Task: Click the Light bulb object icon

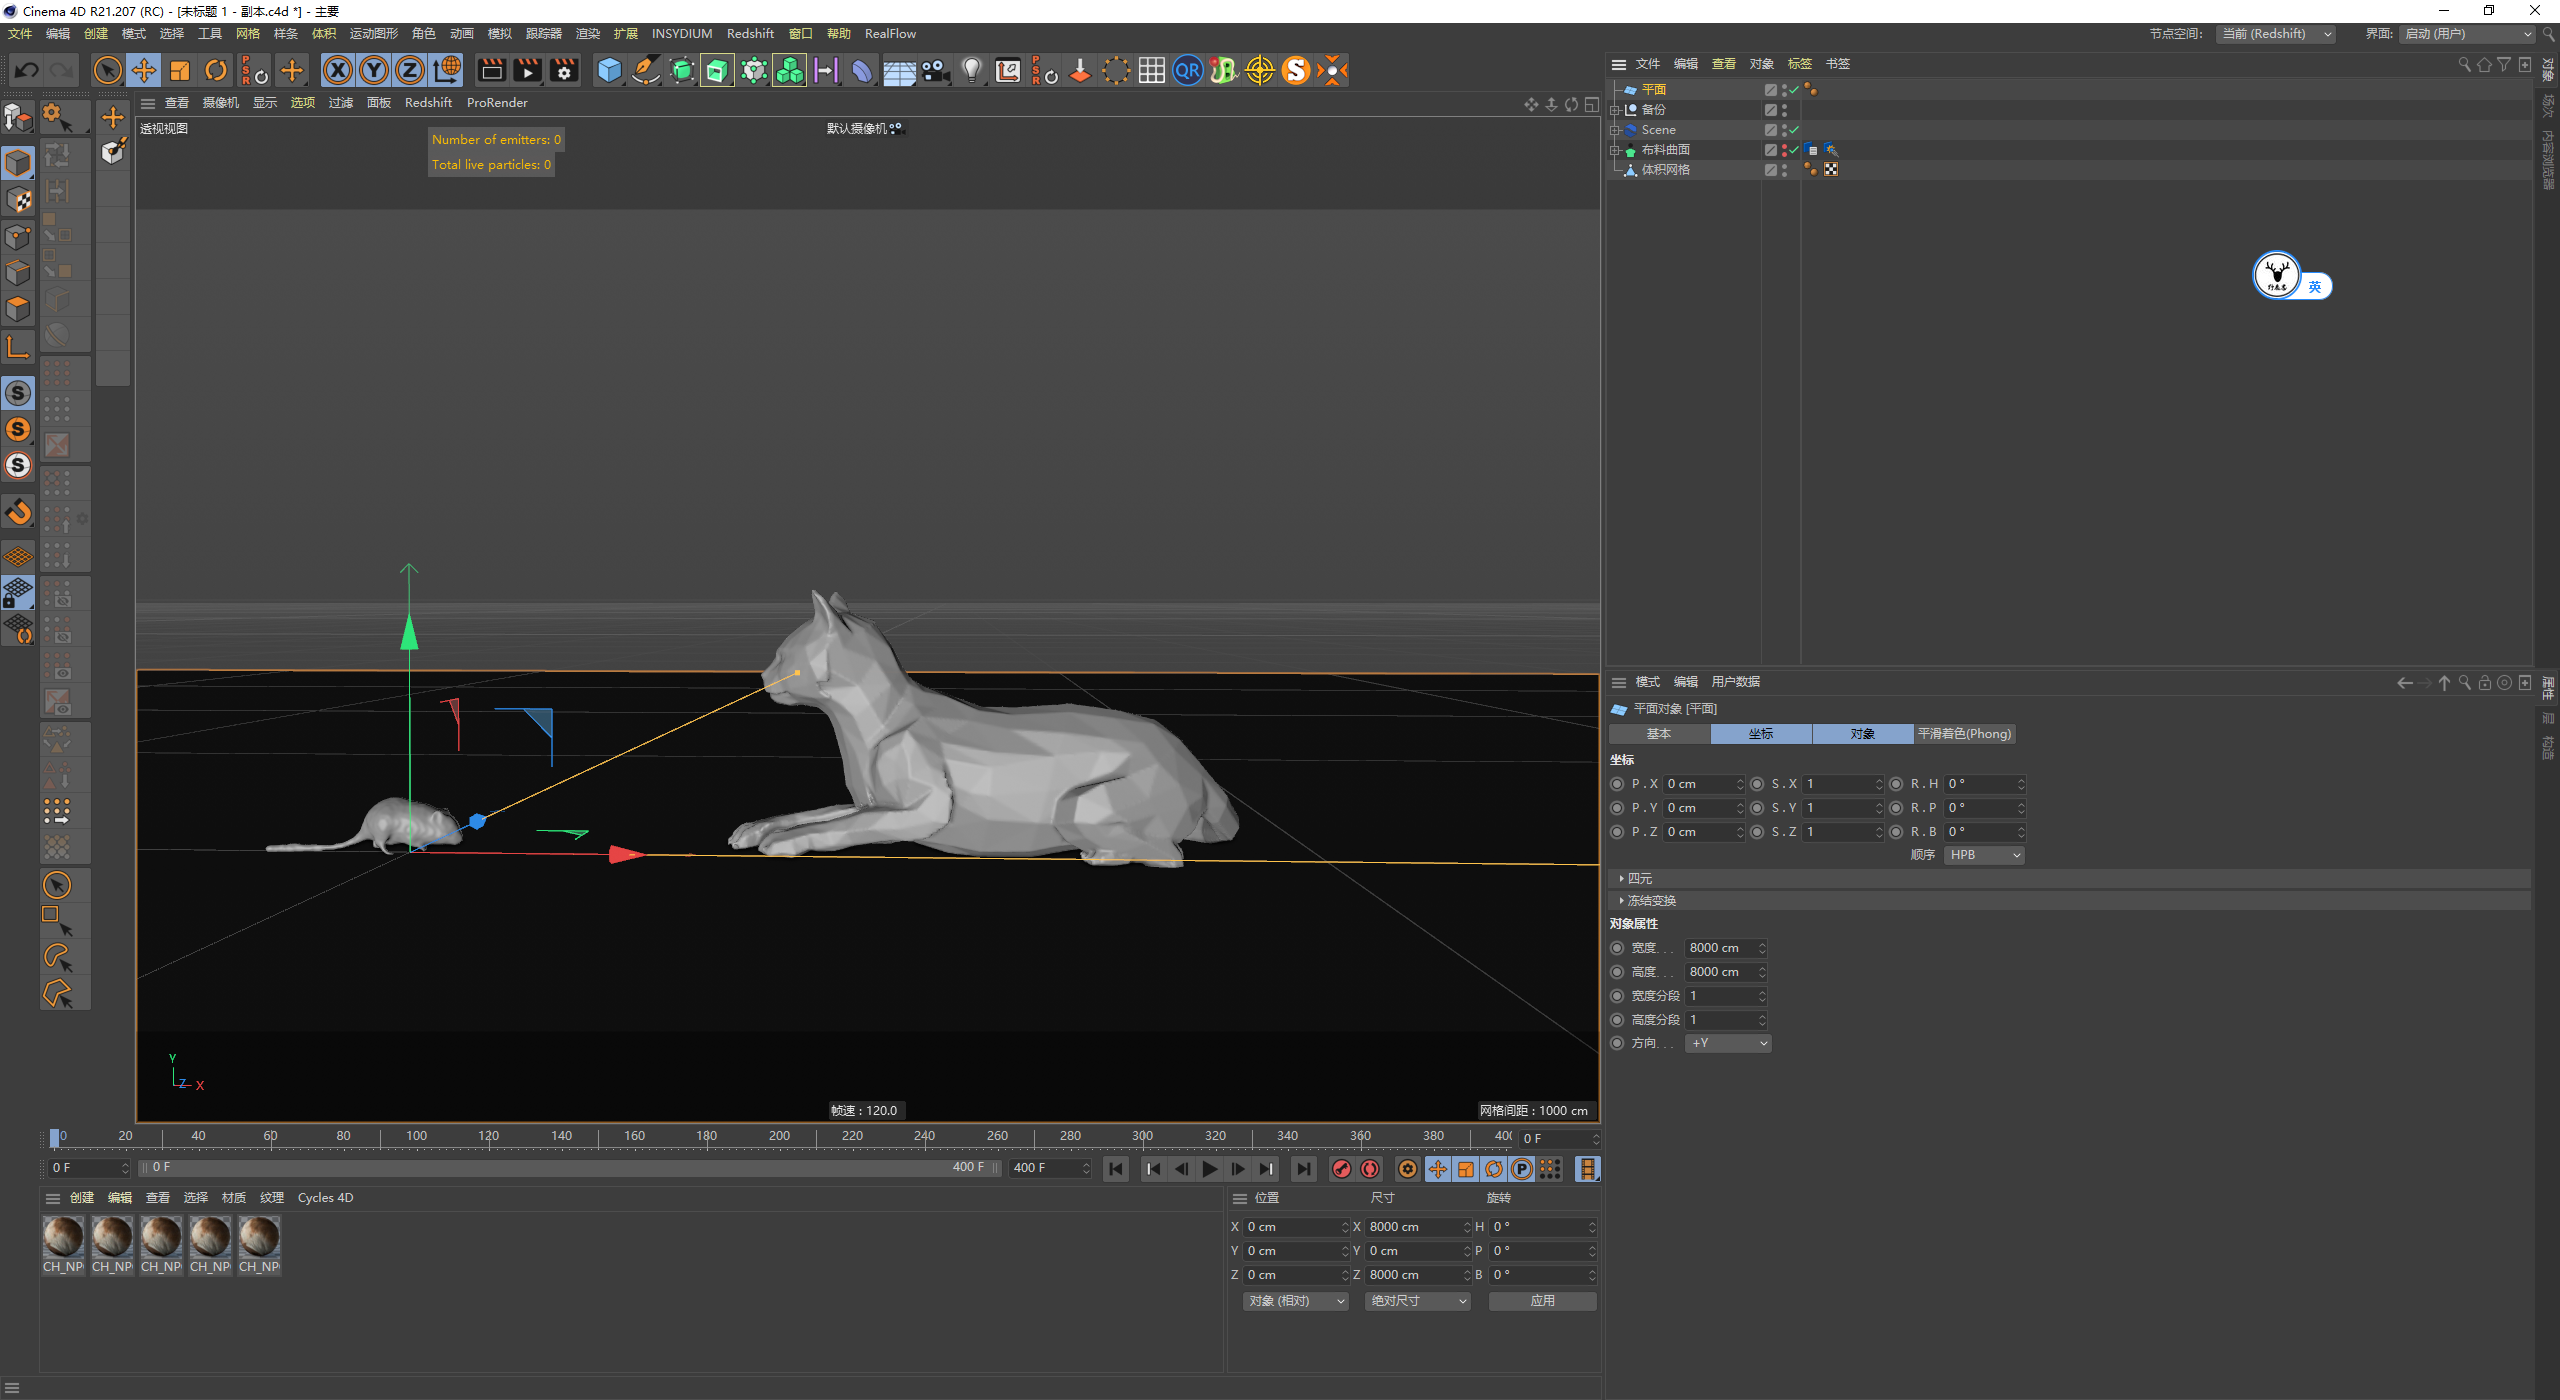Action: [971, 70]
